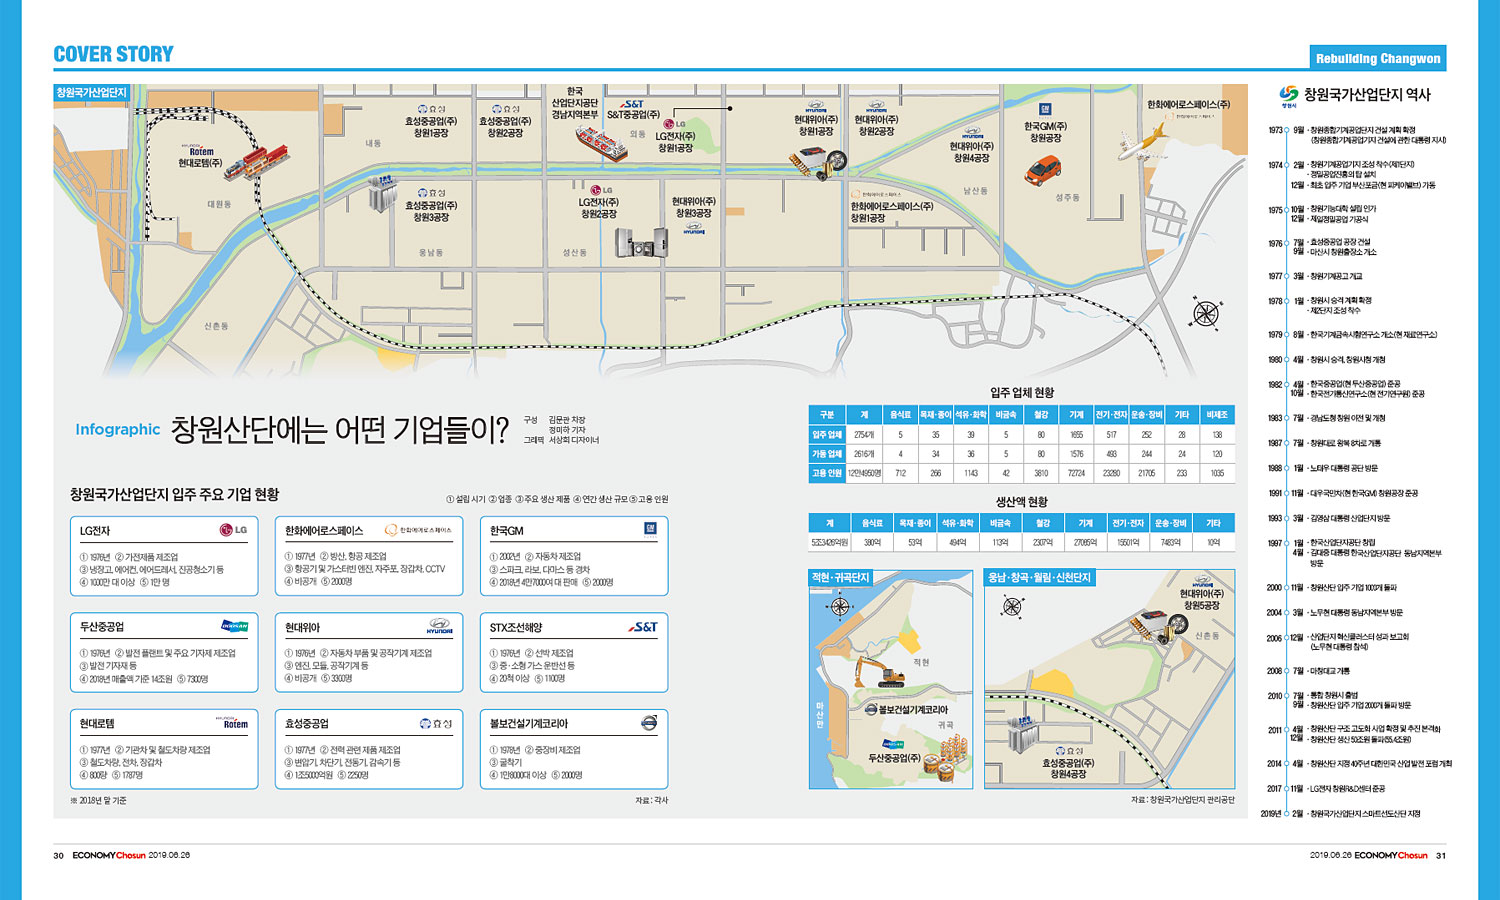Select the 적현·귀곡단지 map title tab

841,578
